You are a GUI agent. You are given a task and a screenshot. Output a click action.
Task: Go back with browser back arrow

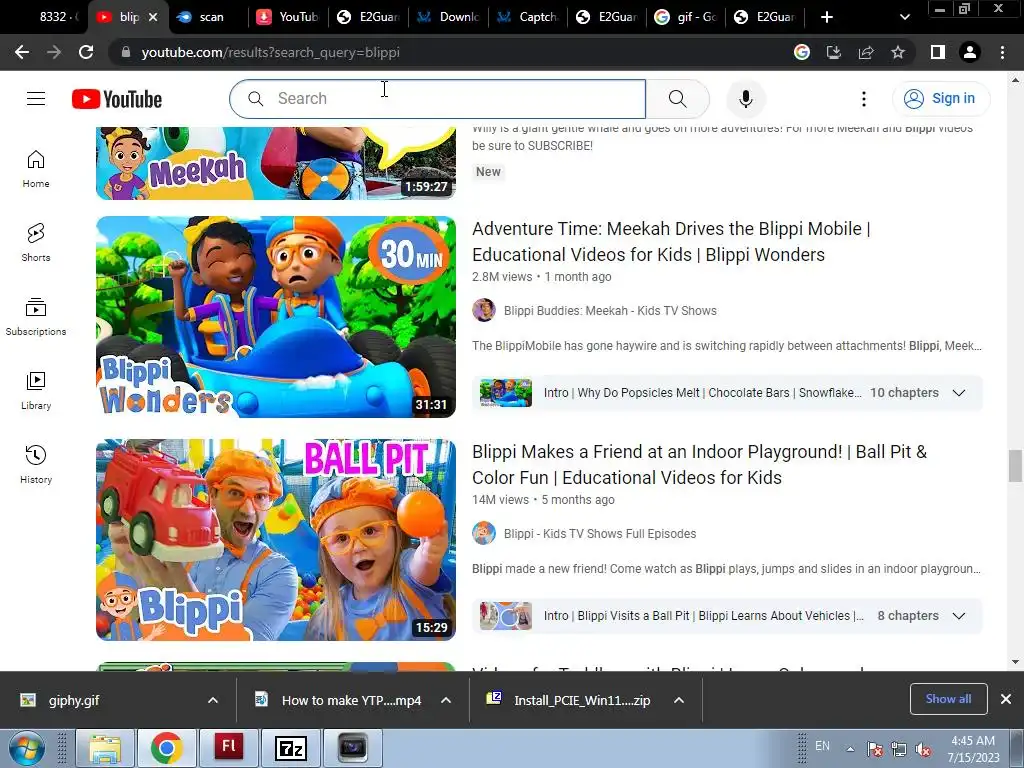[x=22, y=52]
